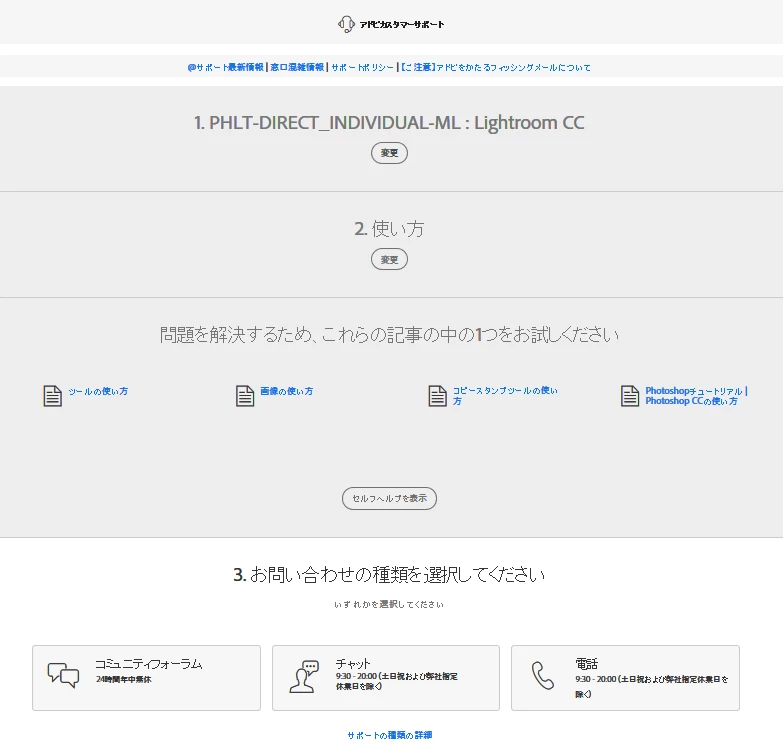Open the @サポート最新情報 link
This screenshot has height=744, width=783.
point(225,67)
